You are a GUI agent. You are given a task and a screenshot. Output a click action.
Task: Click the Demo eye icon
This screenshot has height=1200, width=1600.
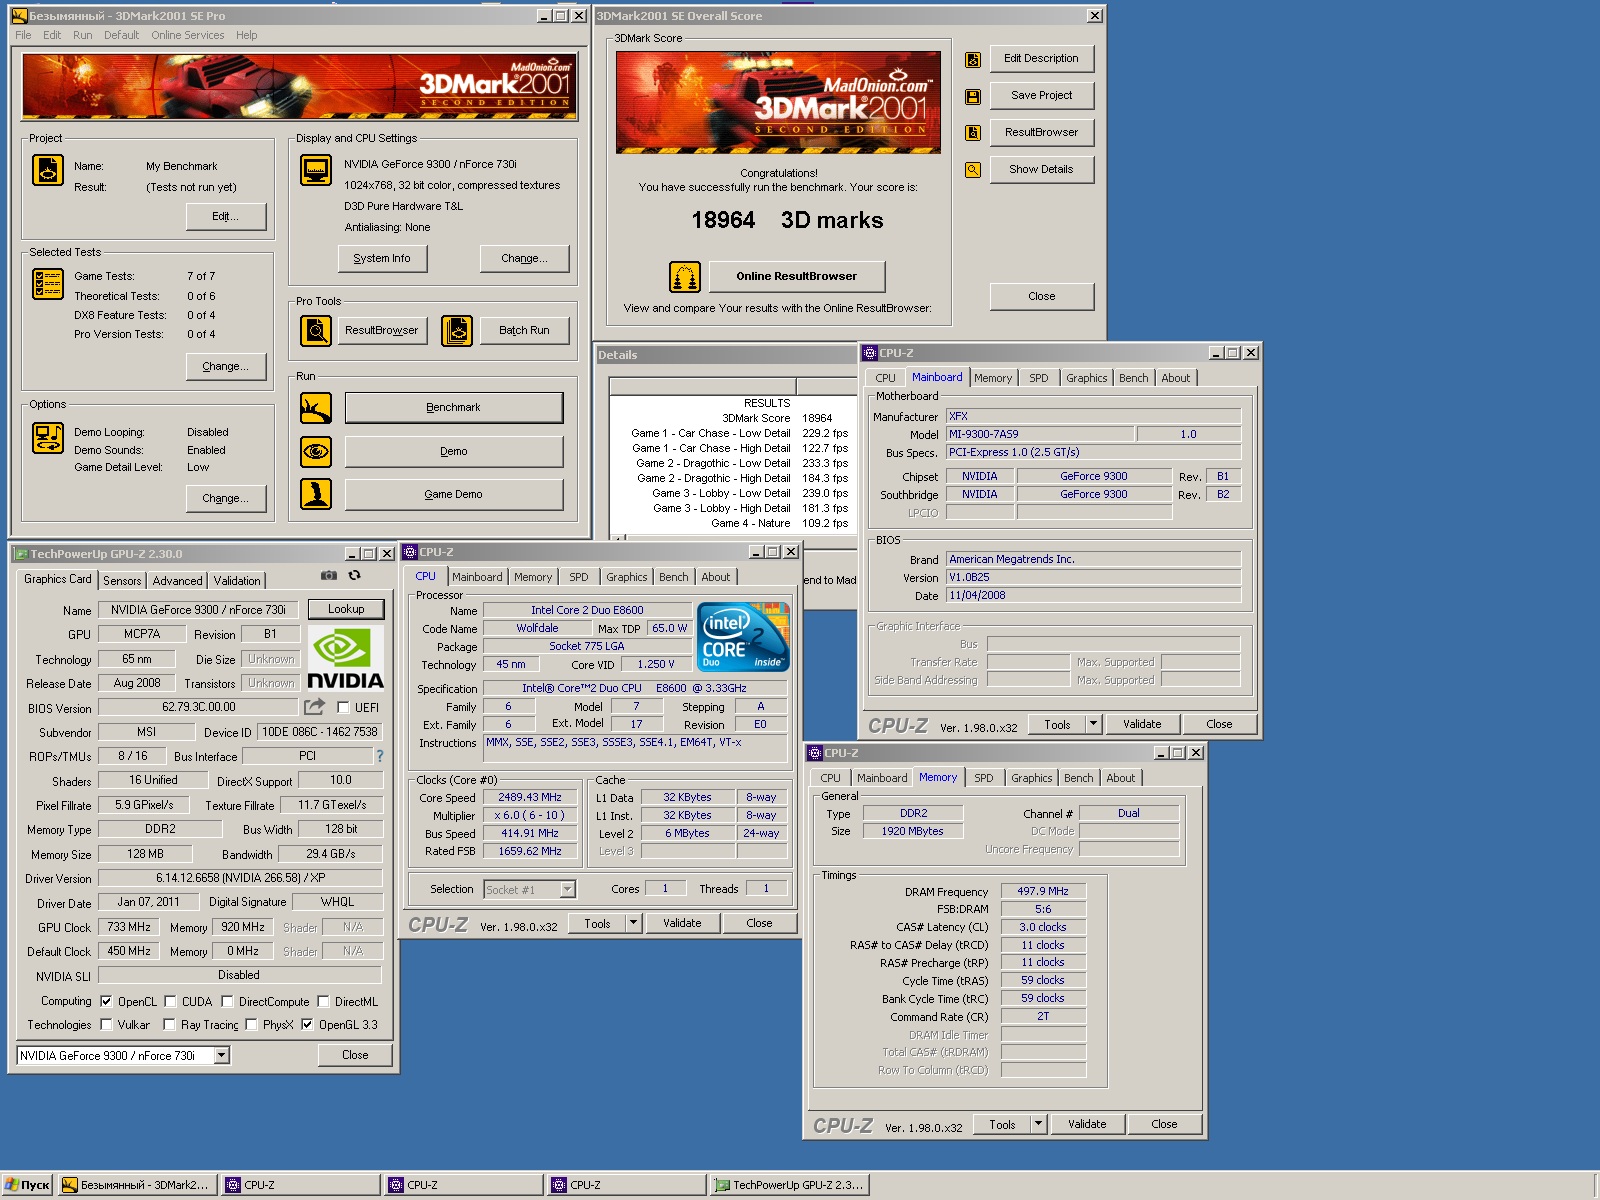point(316,451)
